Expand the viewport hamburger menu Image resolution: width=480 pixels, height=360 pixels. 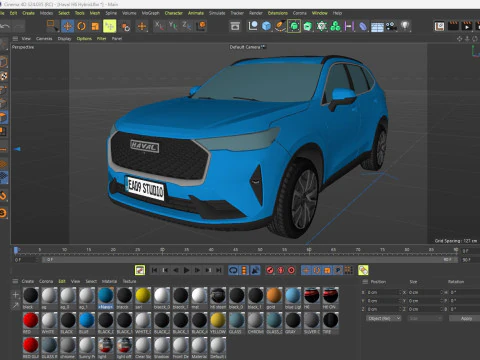point(15,39)
